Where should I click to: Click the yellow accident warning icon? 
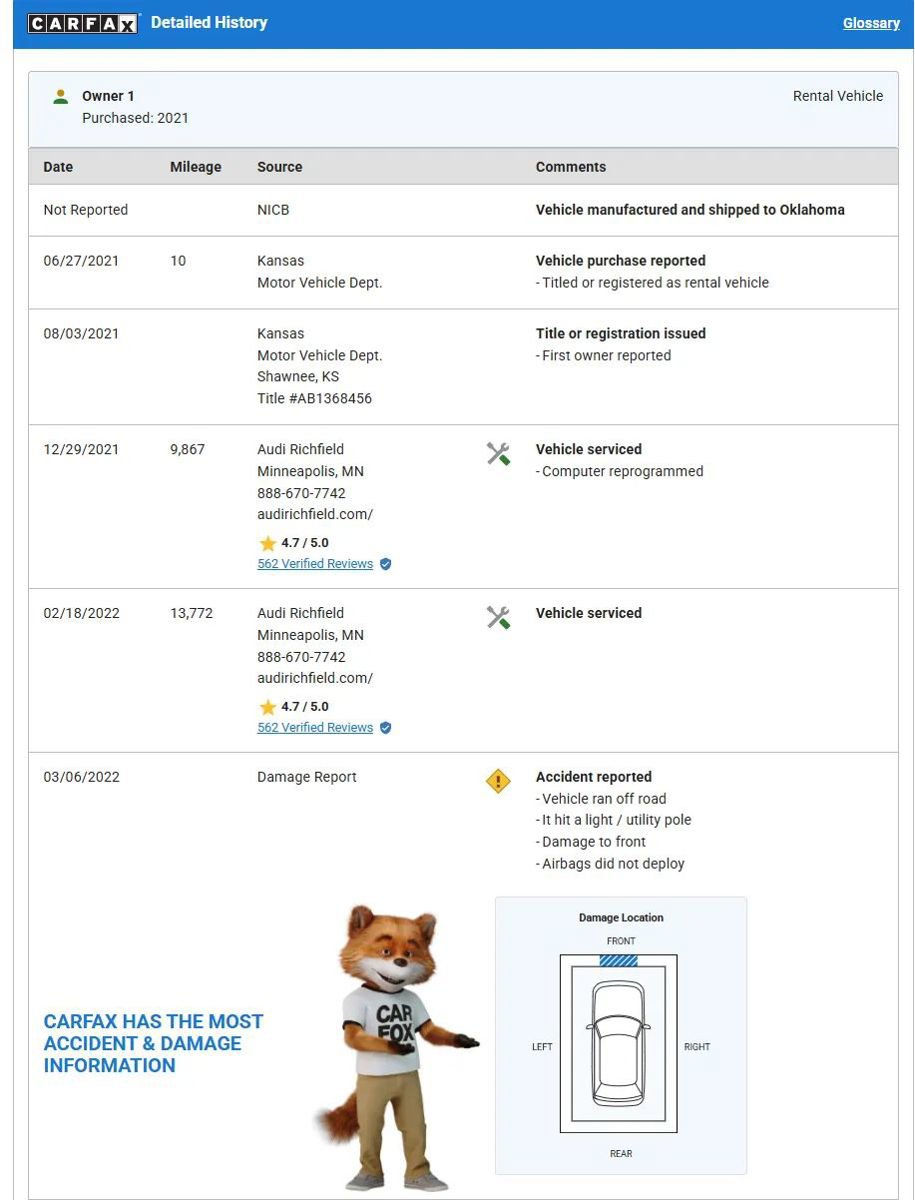498,781
